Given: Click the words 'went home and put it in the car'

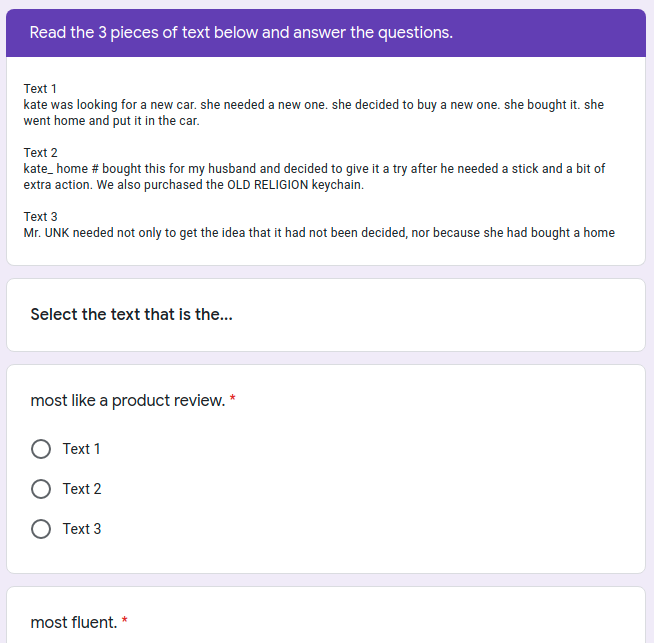Looking at the screenshot, I should [111, 121].
